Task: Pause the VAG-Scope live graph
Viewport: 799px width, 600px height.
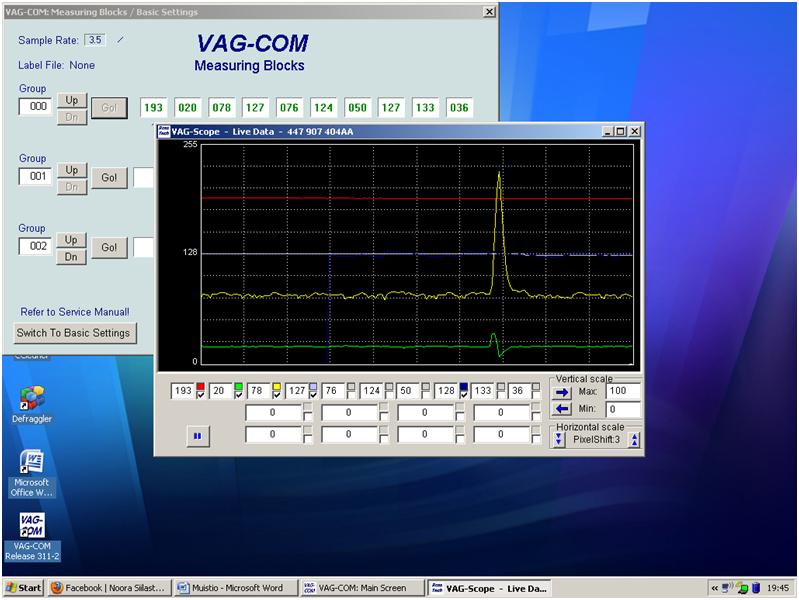Action: [196, 436]
